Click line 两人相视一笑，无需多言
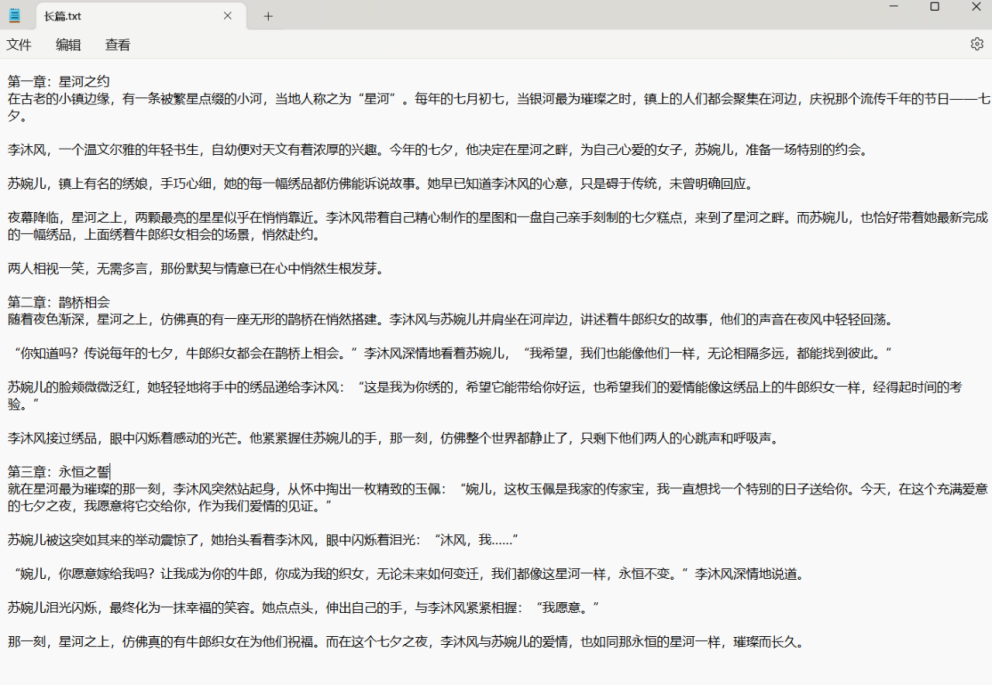 [195, 269]
